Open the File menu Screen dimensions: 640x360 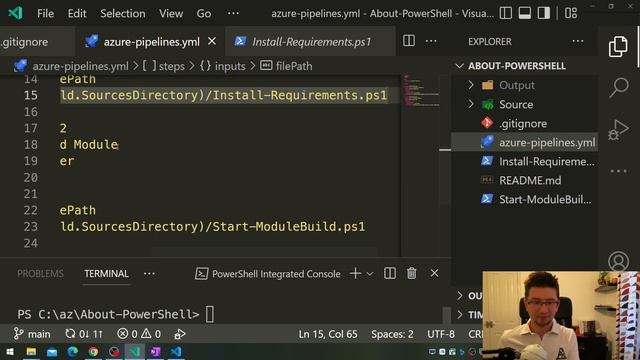(x=45, y=13)
